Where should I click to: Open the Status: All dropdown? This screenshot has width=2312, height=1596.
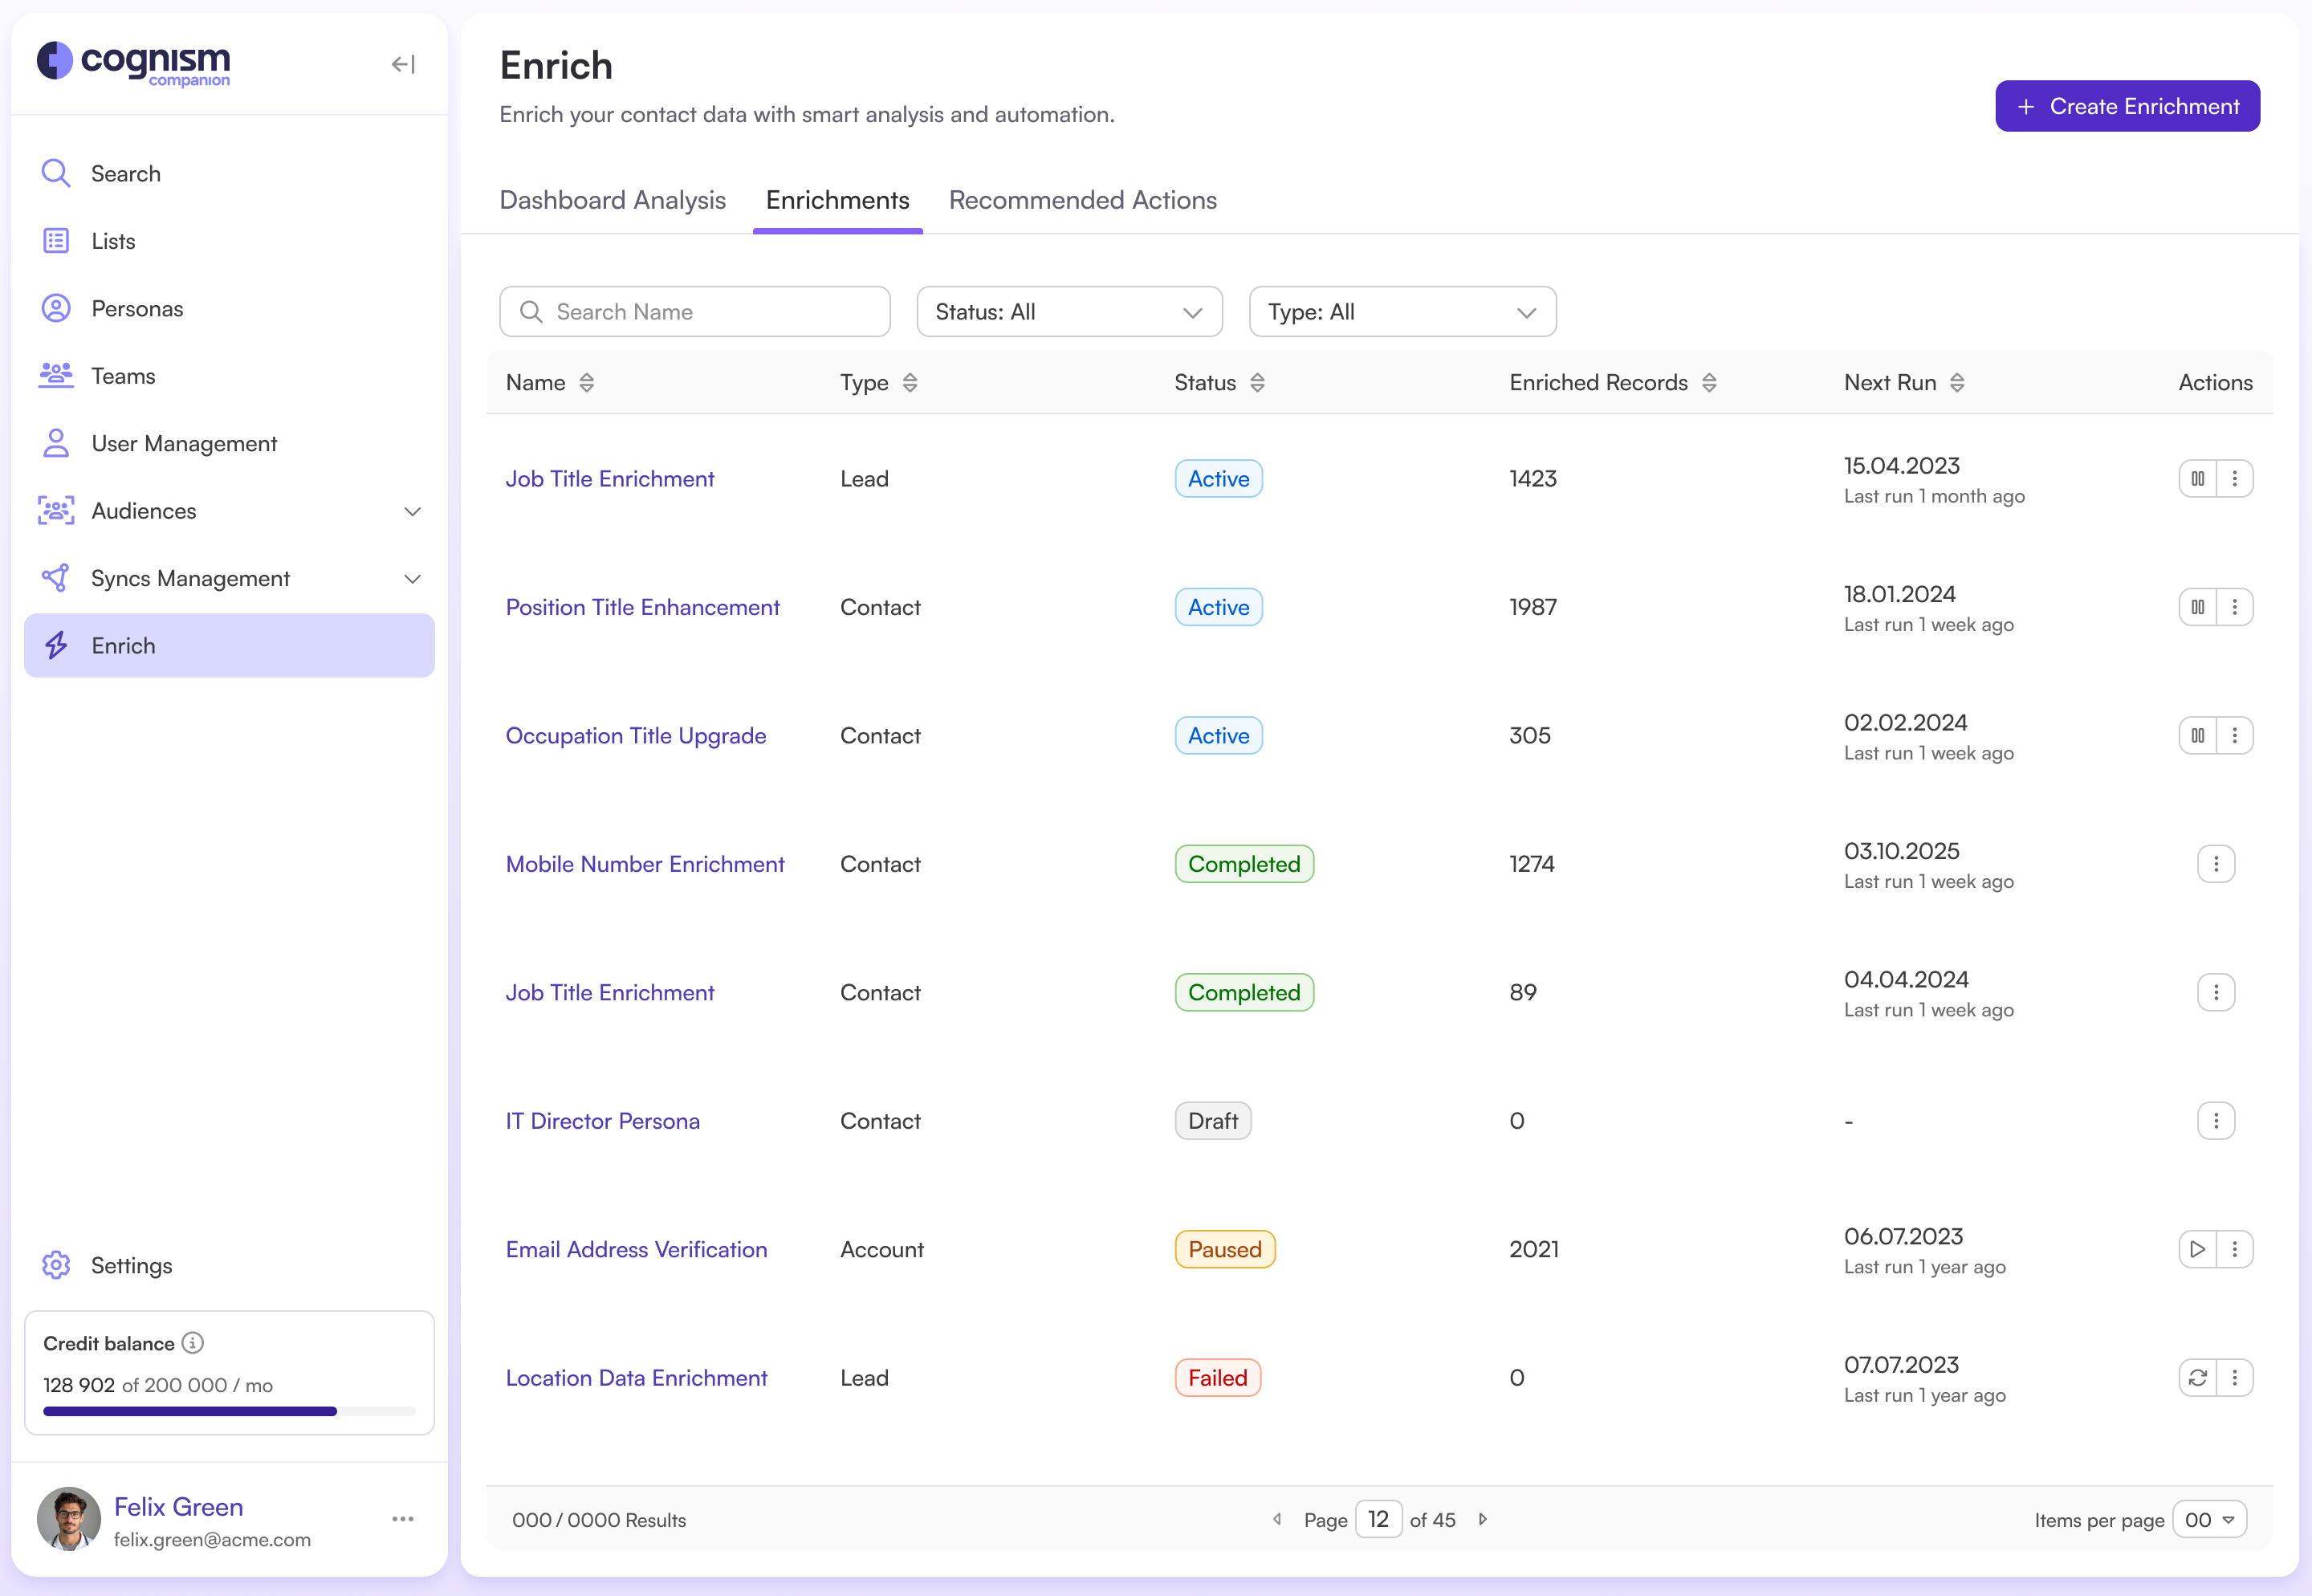coord(1069,312)
